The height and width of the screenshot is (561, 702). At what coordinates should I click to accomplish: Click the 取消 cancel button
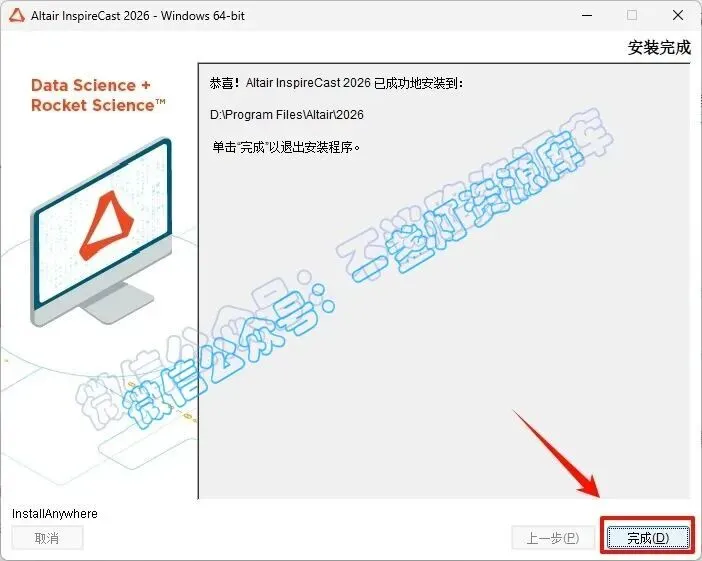pos(47,538)
